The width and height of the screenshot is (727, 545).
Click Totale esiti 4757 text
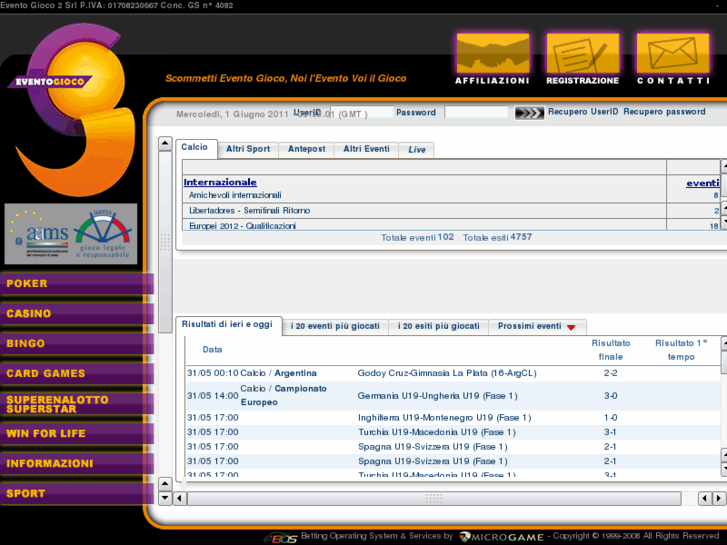[x=497, y=237]
